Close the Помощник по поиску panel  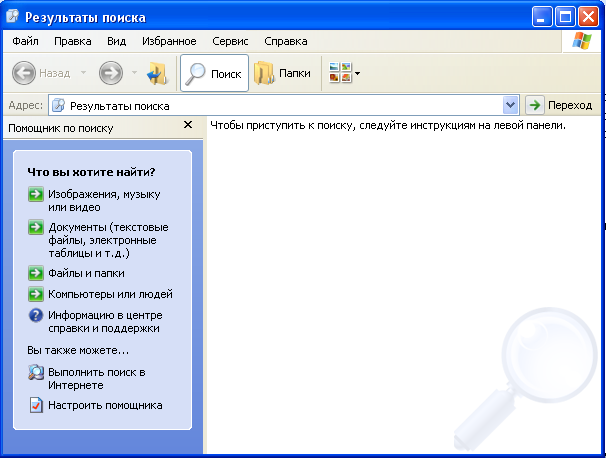coord(188,124)
